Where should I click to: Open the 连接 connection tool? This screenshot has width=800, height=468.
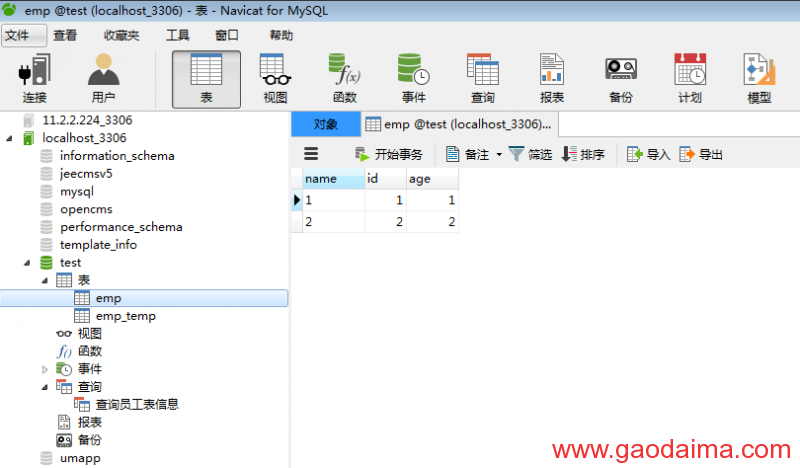pos(35,79)
